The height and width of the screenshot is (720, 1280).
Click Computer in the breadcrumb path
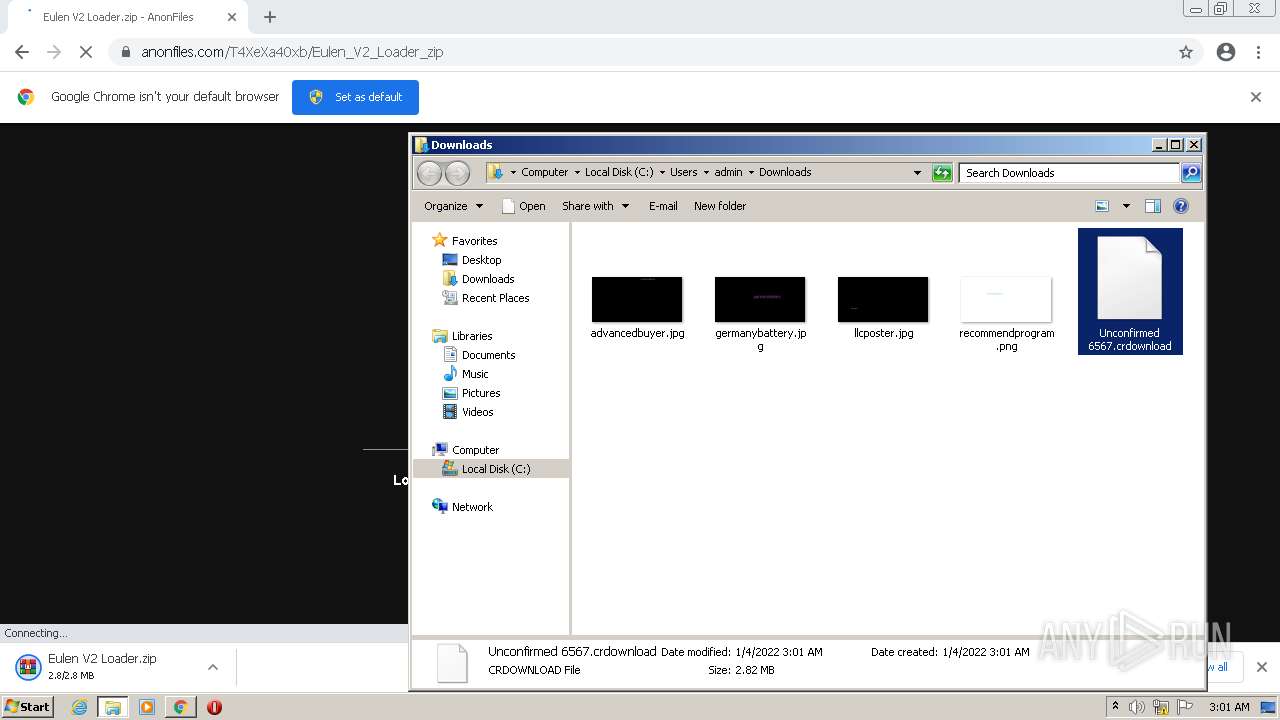(544, 172)
